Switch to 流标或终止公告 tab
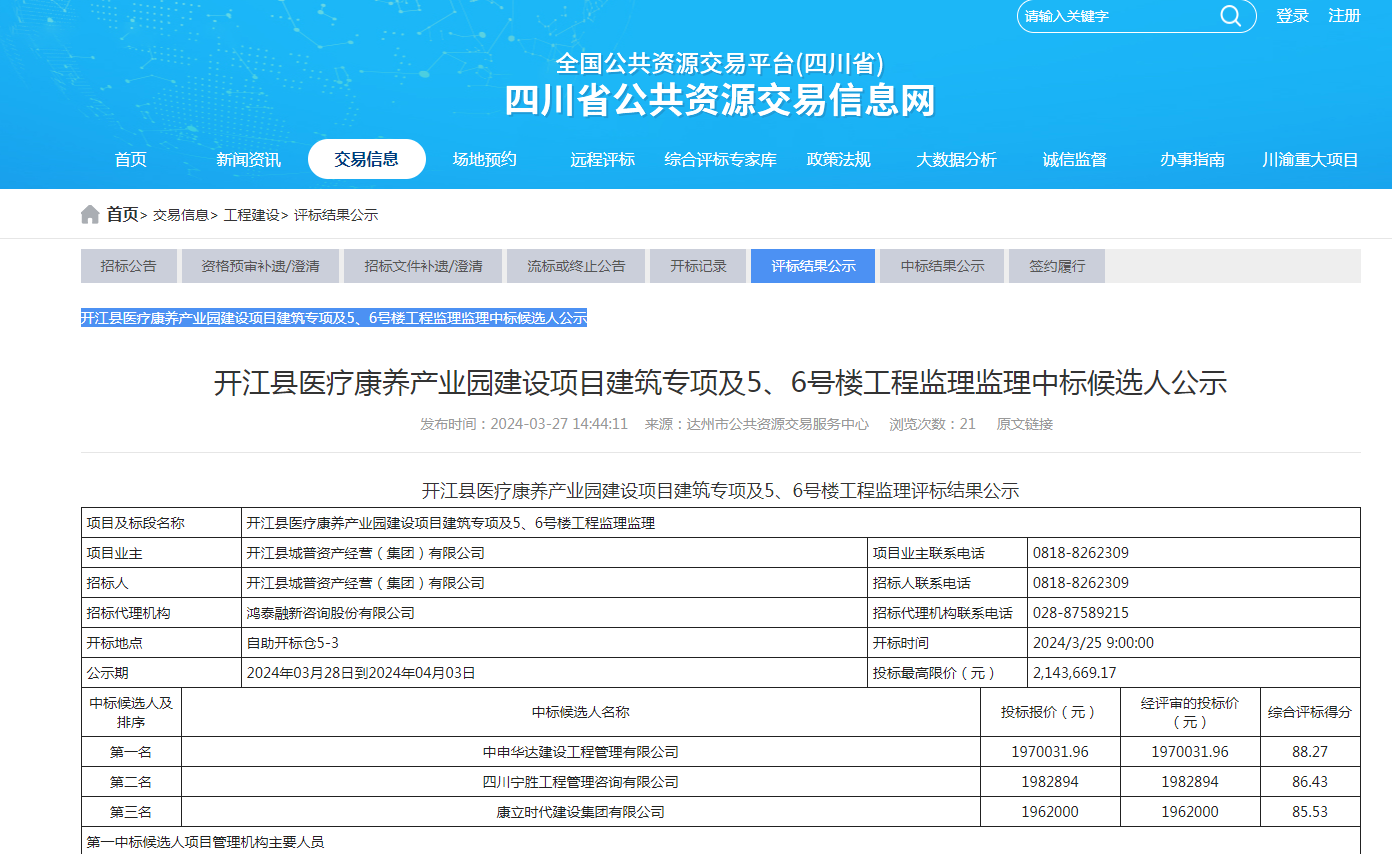 click(x=576, y=266)
